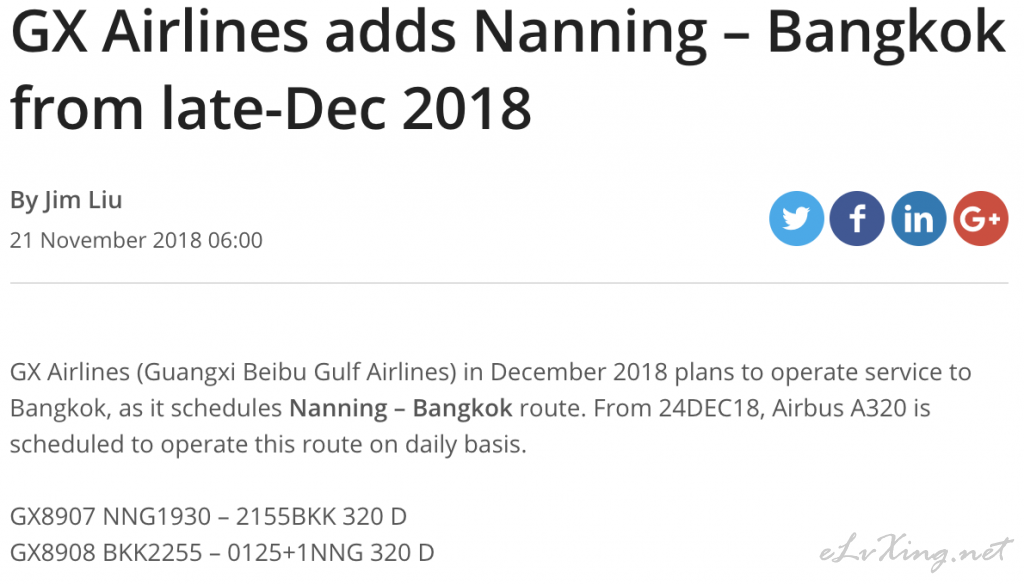Click the horizontal divider below the byline

point(509,283)
